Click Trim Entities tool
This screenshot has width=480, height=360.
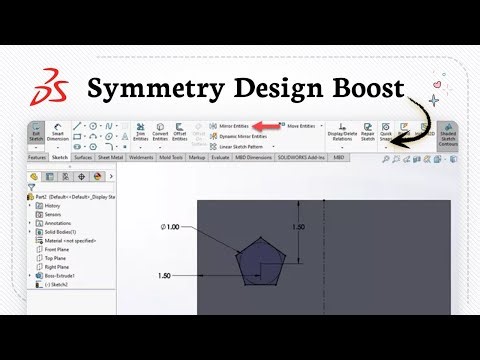141,132
